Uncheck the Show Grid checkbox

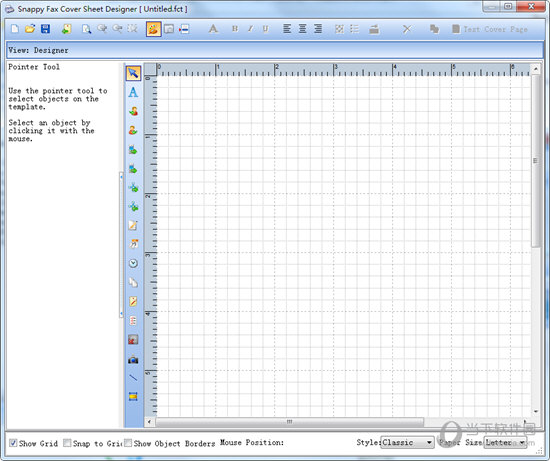(13, 443)
